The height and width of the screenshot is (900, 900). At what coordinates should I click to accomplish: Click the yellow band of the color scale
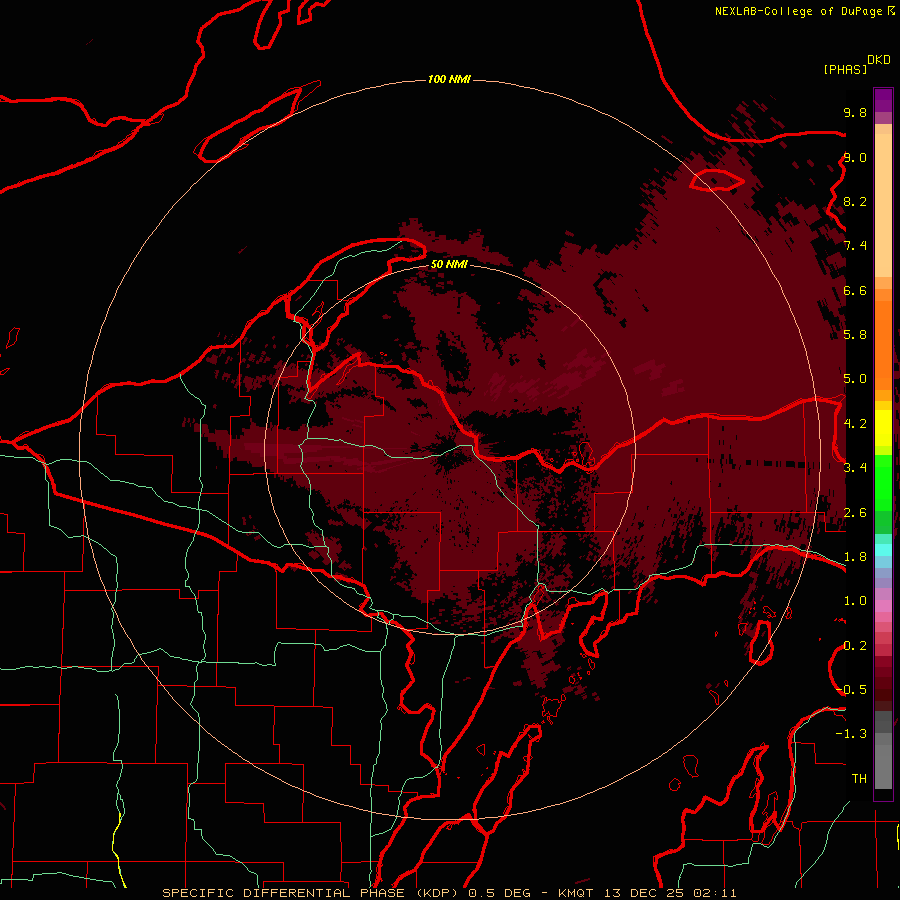[x=883, y=428]
